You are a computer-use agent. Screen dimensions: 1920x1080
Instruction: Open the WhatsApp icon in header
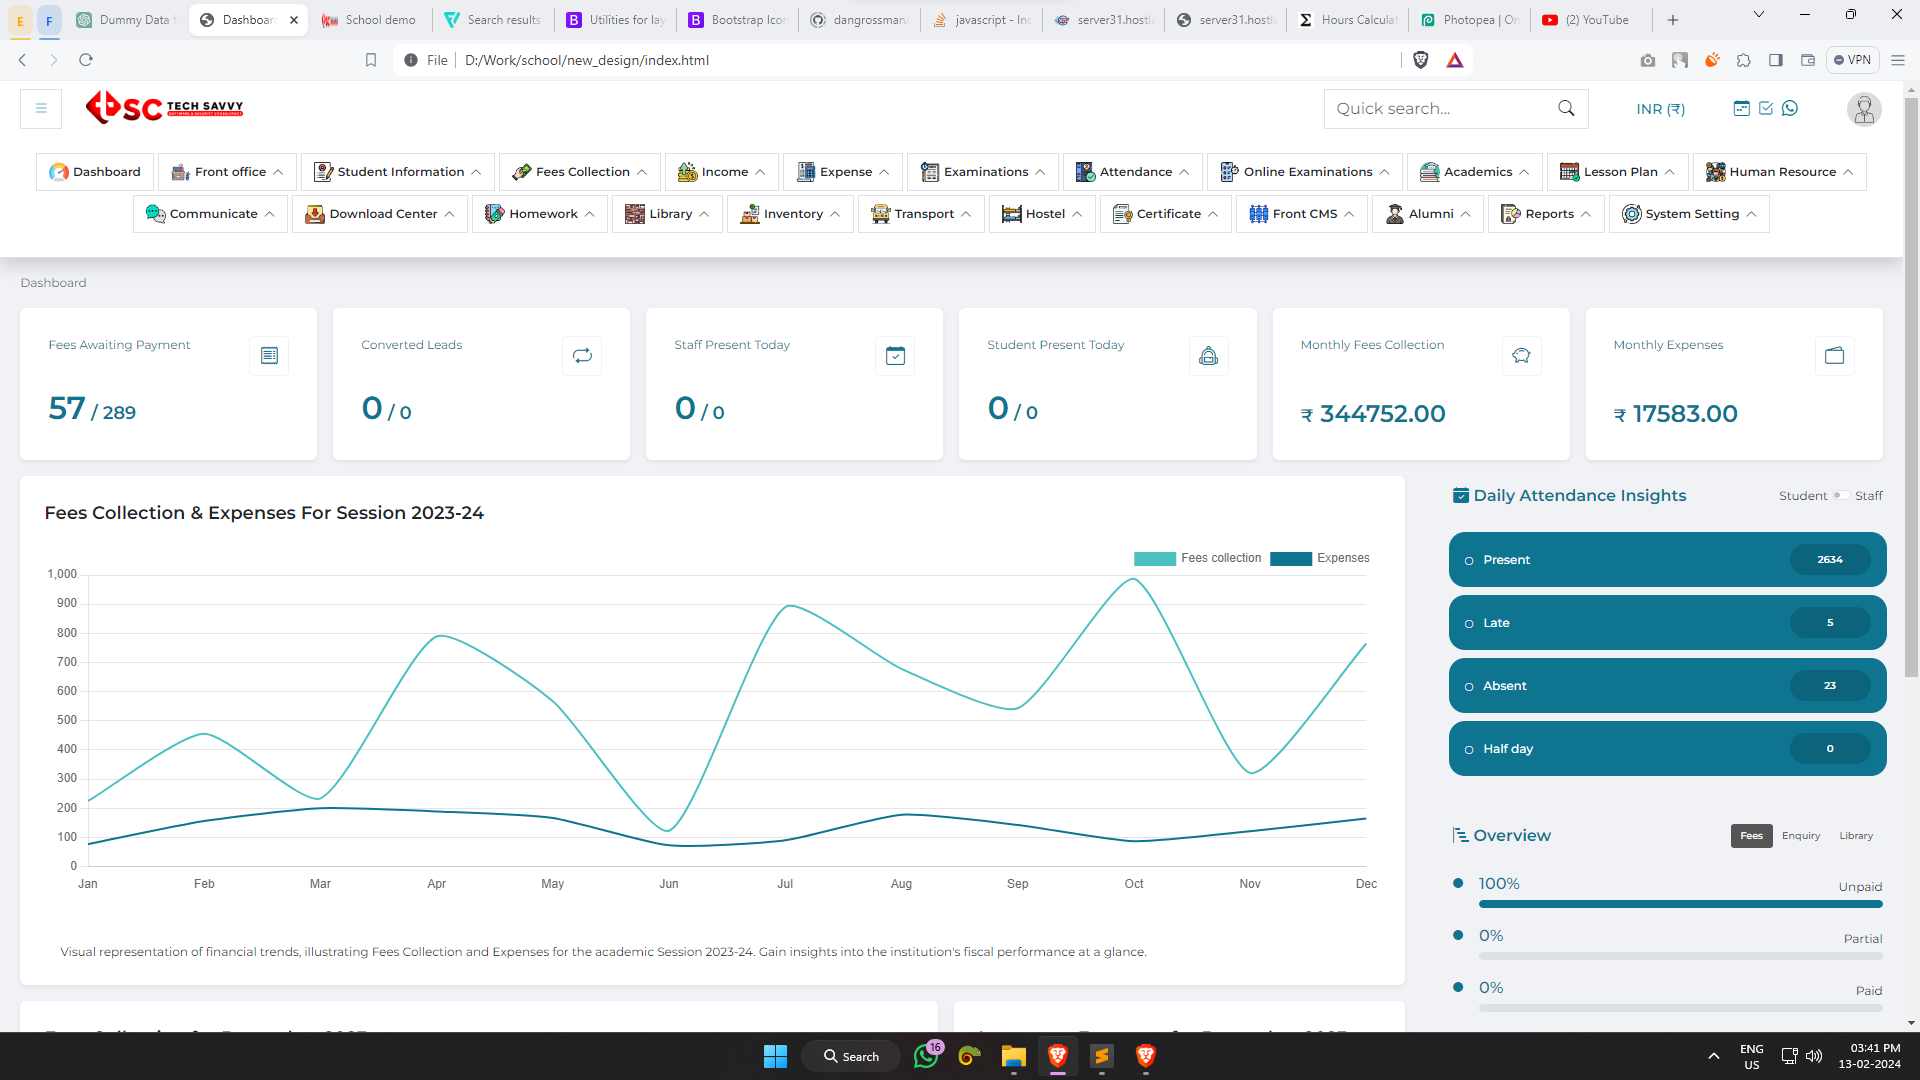click(1790, 108)
